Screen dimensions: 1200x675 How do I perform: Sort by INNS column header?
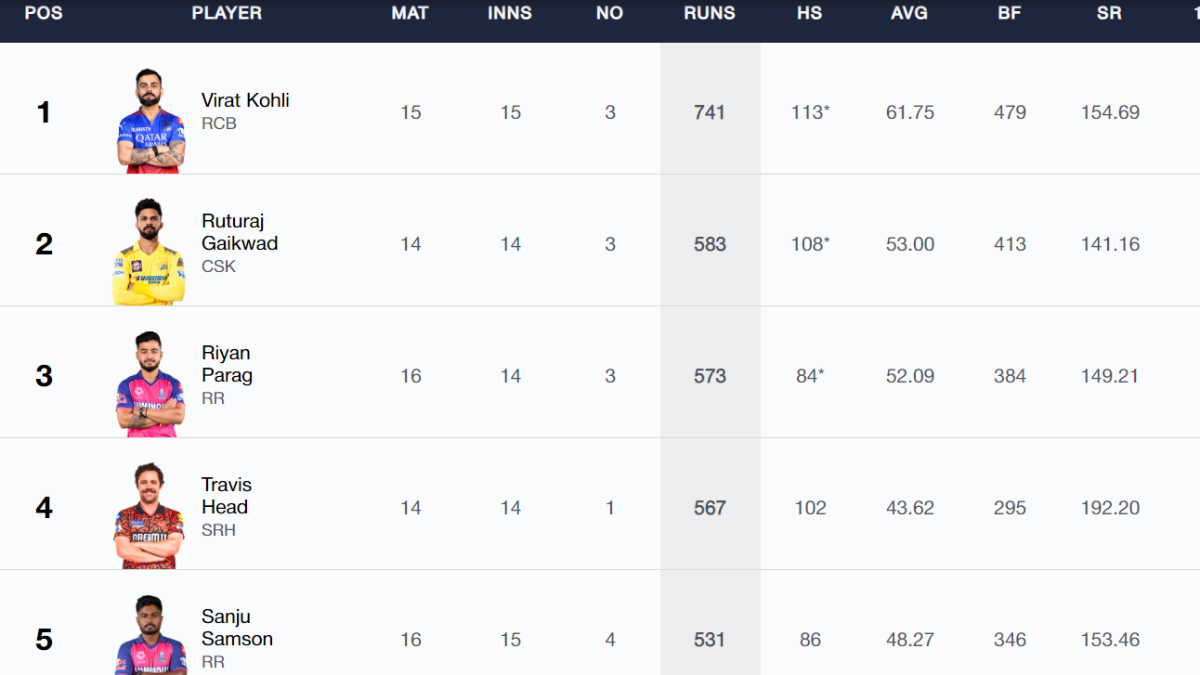coord(510,14)
